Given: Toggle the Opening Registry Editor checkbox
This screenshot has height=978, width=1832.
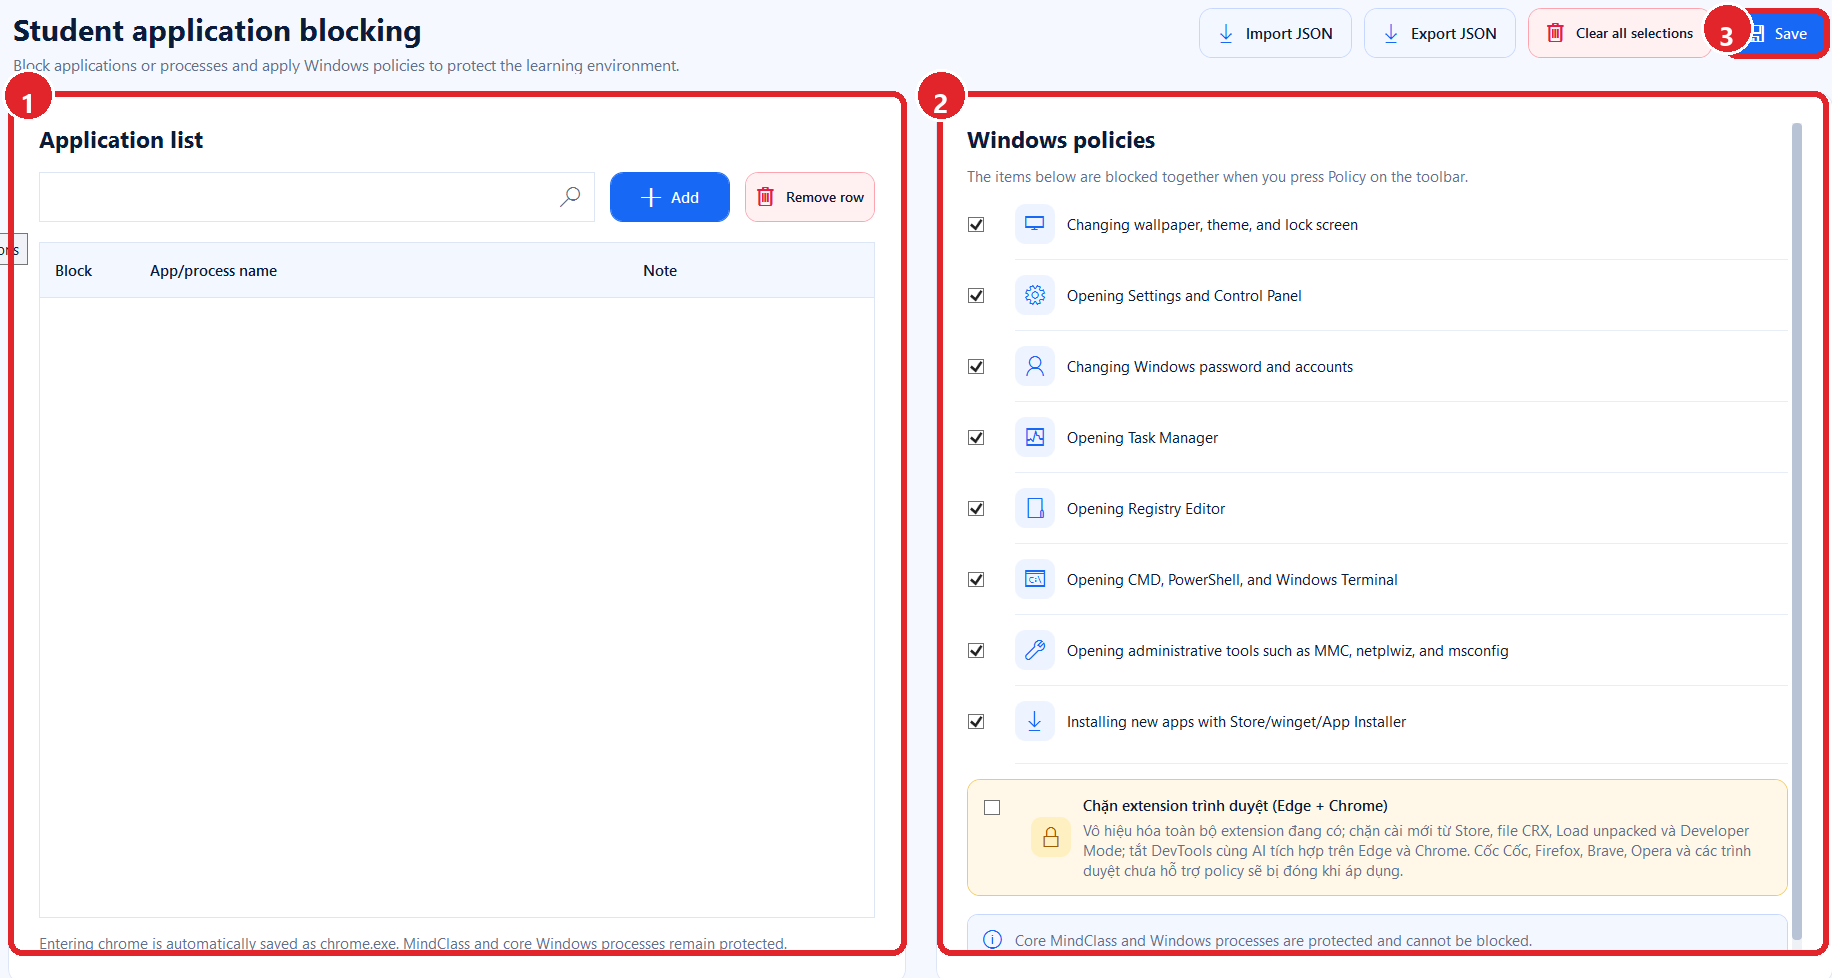Looking at the screenshot, I should tap(976, 508).
